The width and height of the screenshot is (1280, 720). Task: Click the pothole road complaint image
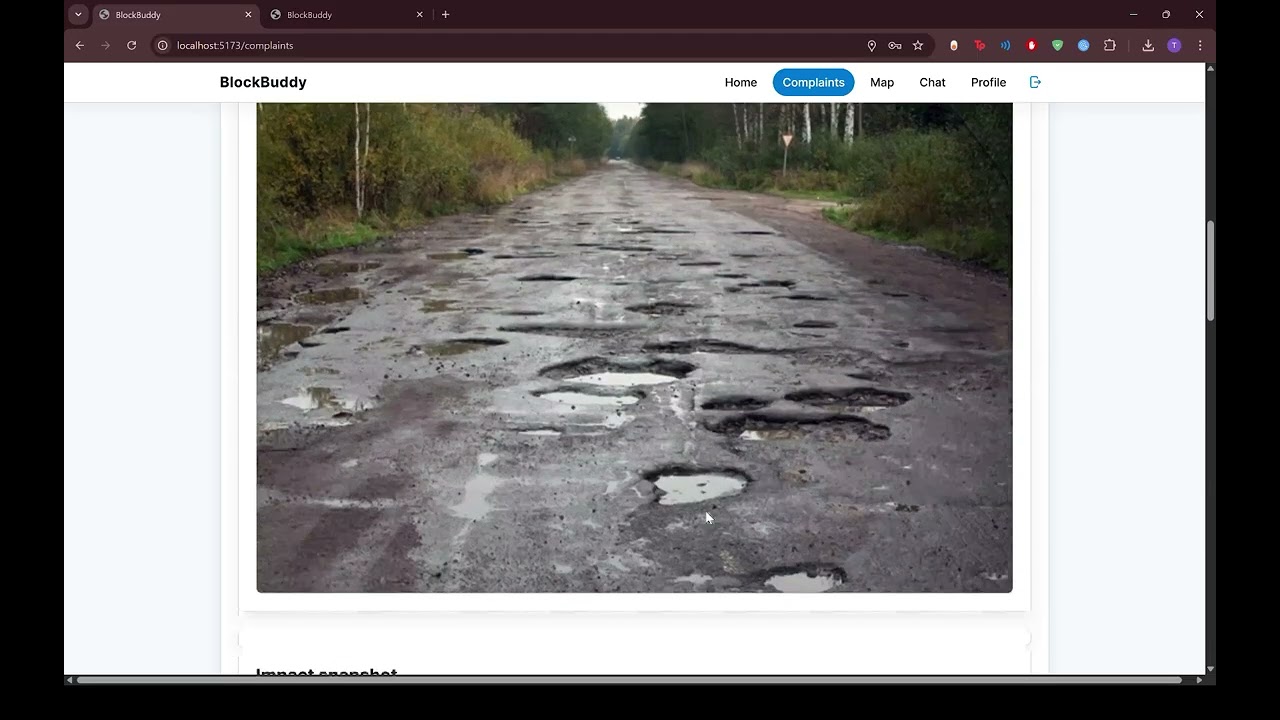tap(634, 347)
